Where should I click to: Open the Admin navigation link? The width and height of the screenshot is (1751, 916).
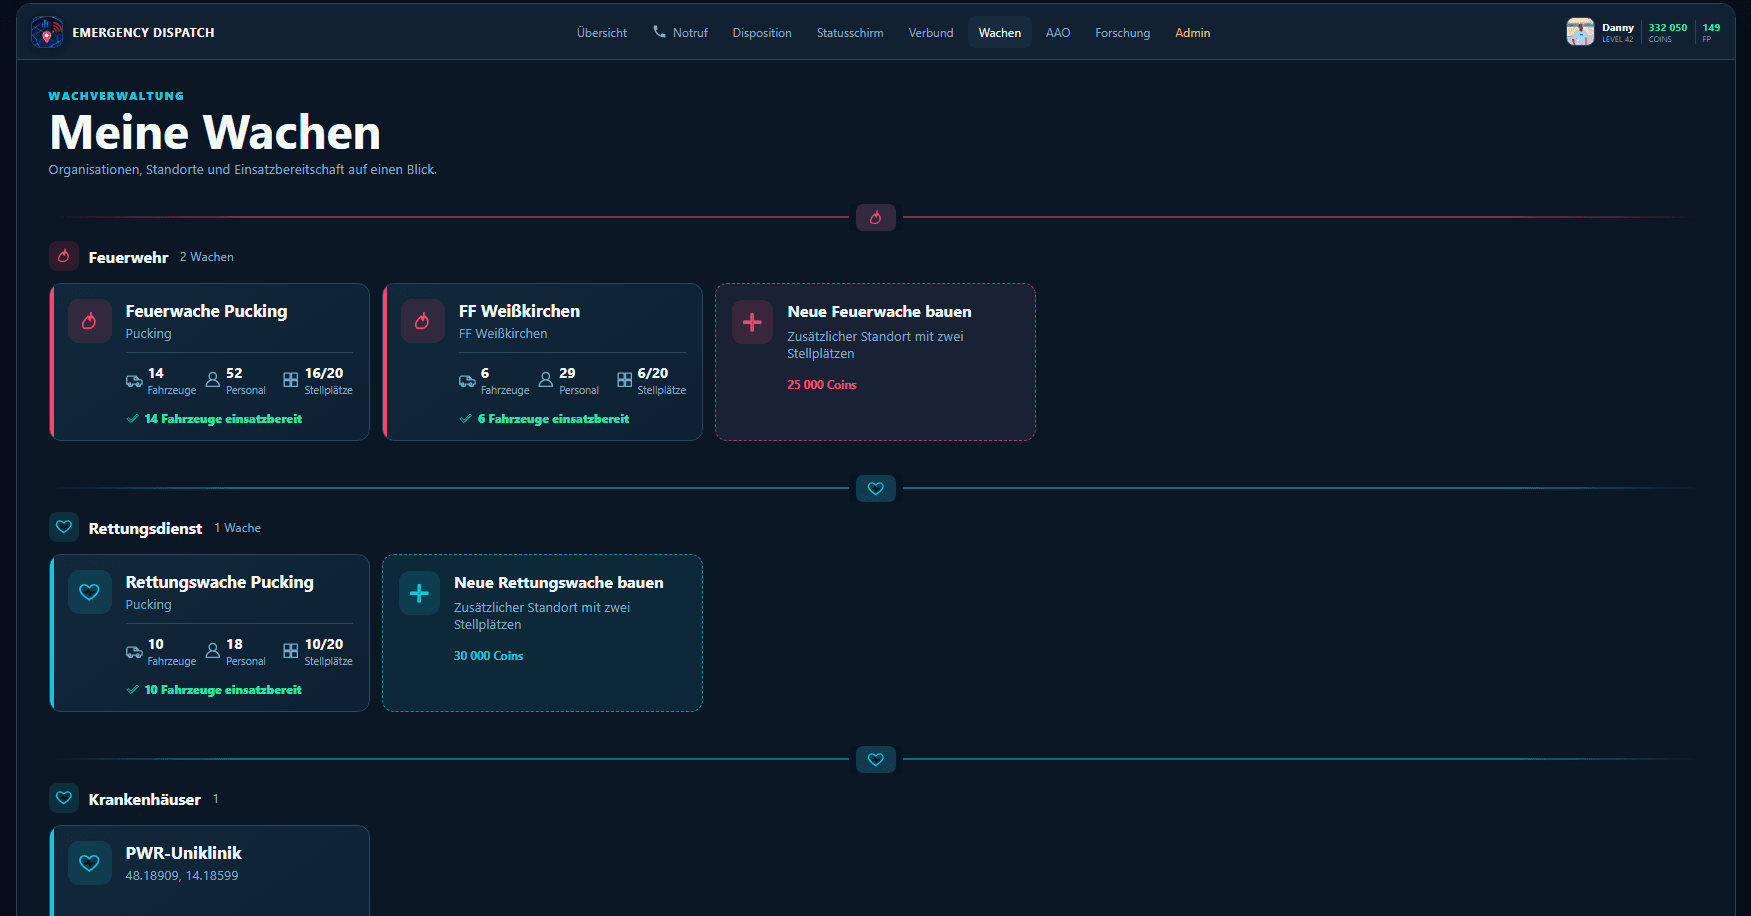pos(1193,33)
